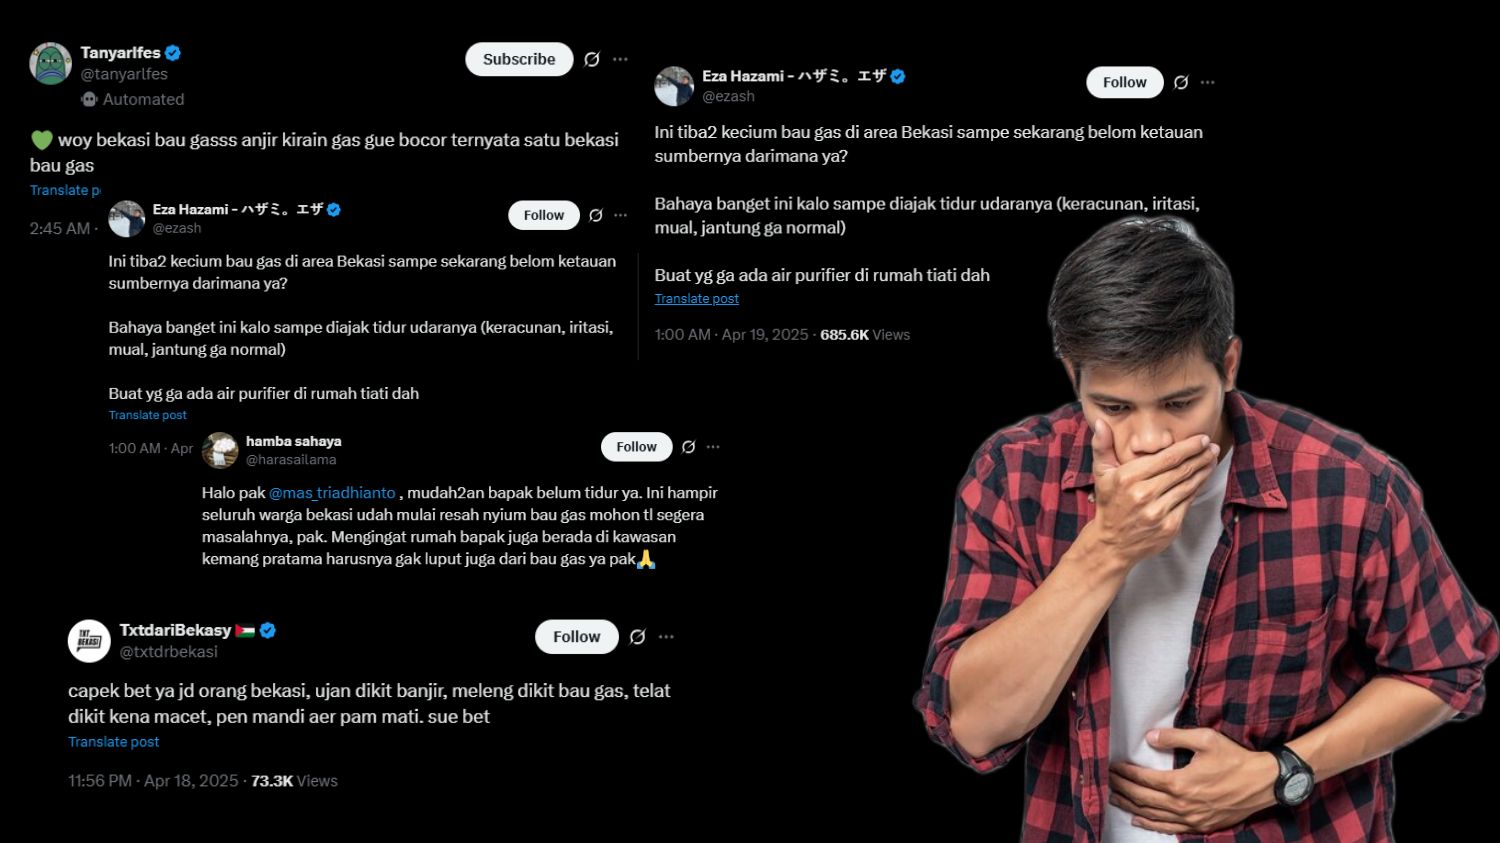1500x843 pixels.
Task: Open more options on hamba sahaya's post
Action: coord(713,447)
